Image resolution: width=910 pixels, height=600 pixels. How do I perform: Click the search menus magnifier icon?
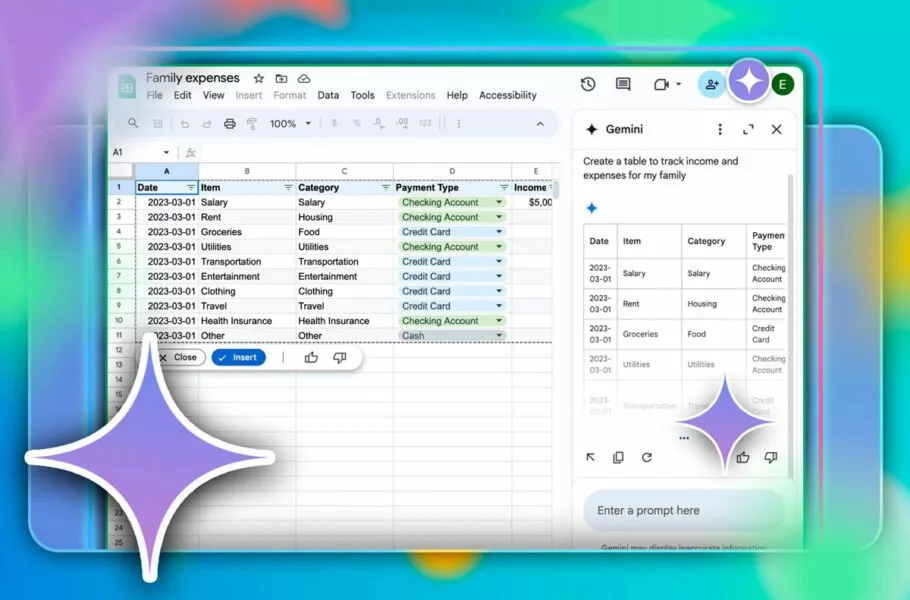133,123
